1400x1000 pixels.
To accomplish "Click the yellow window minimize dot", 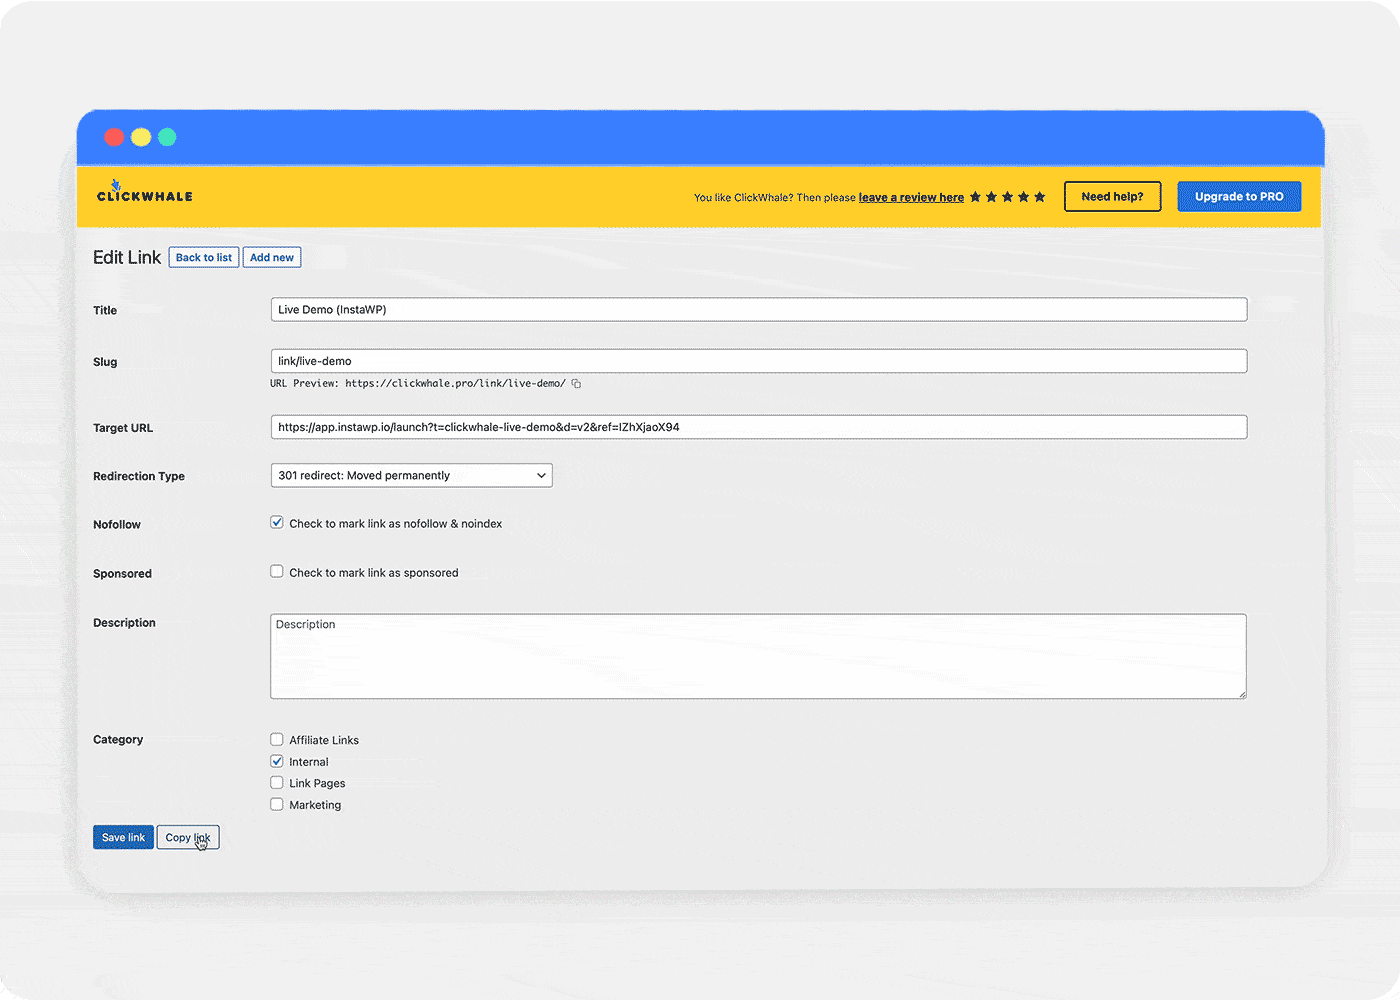I will pos(141,137).
